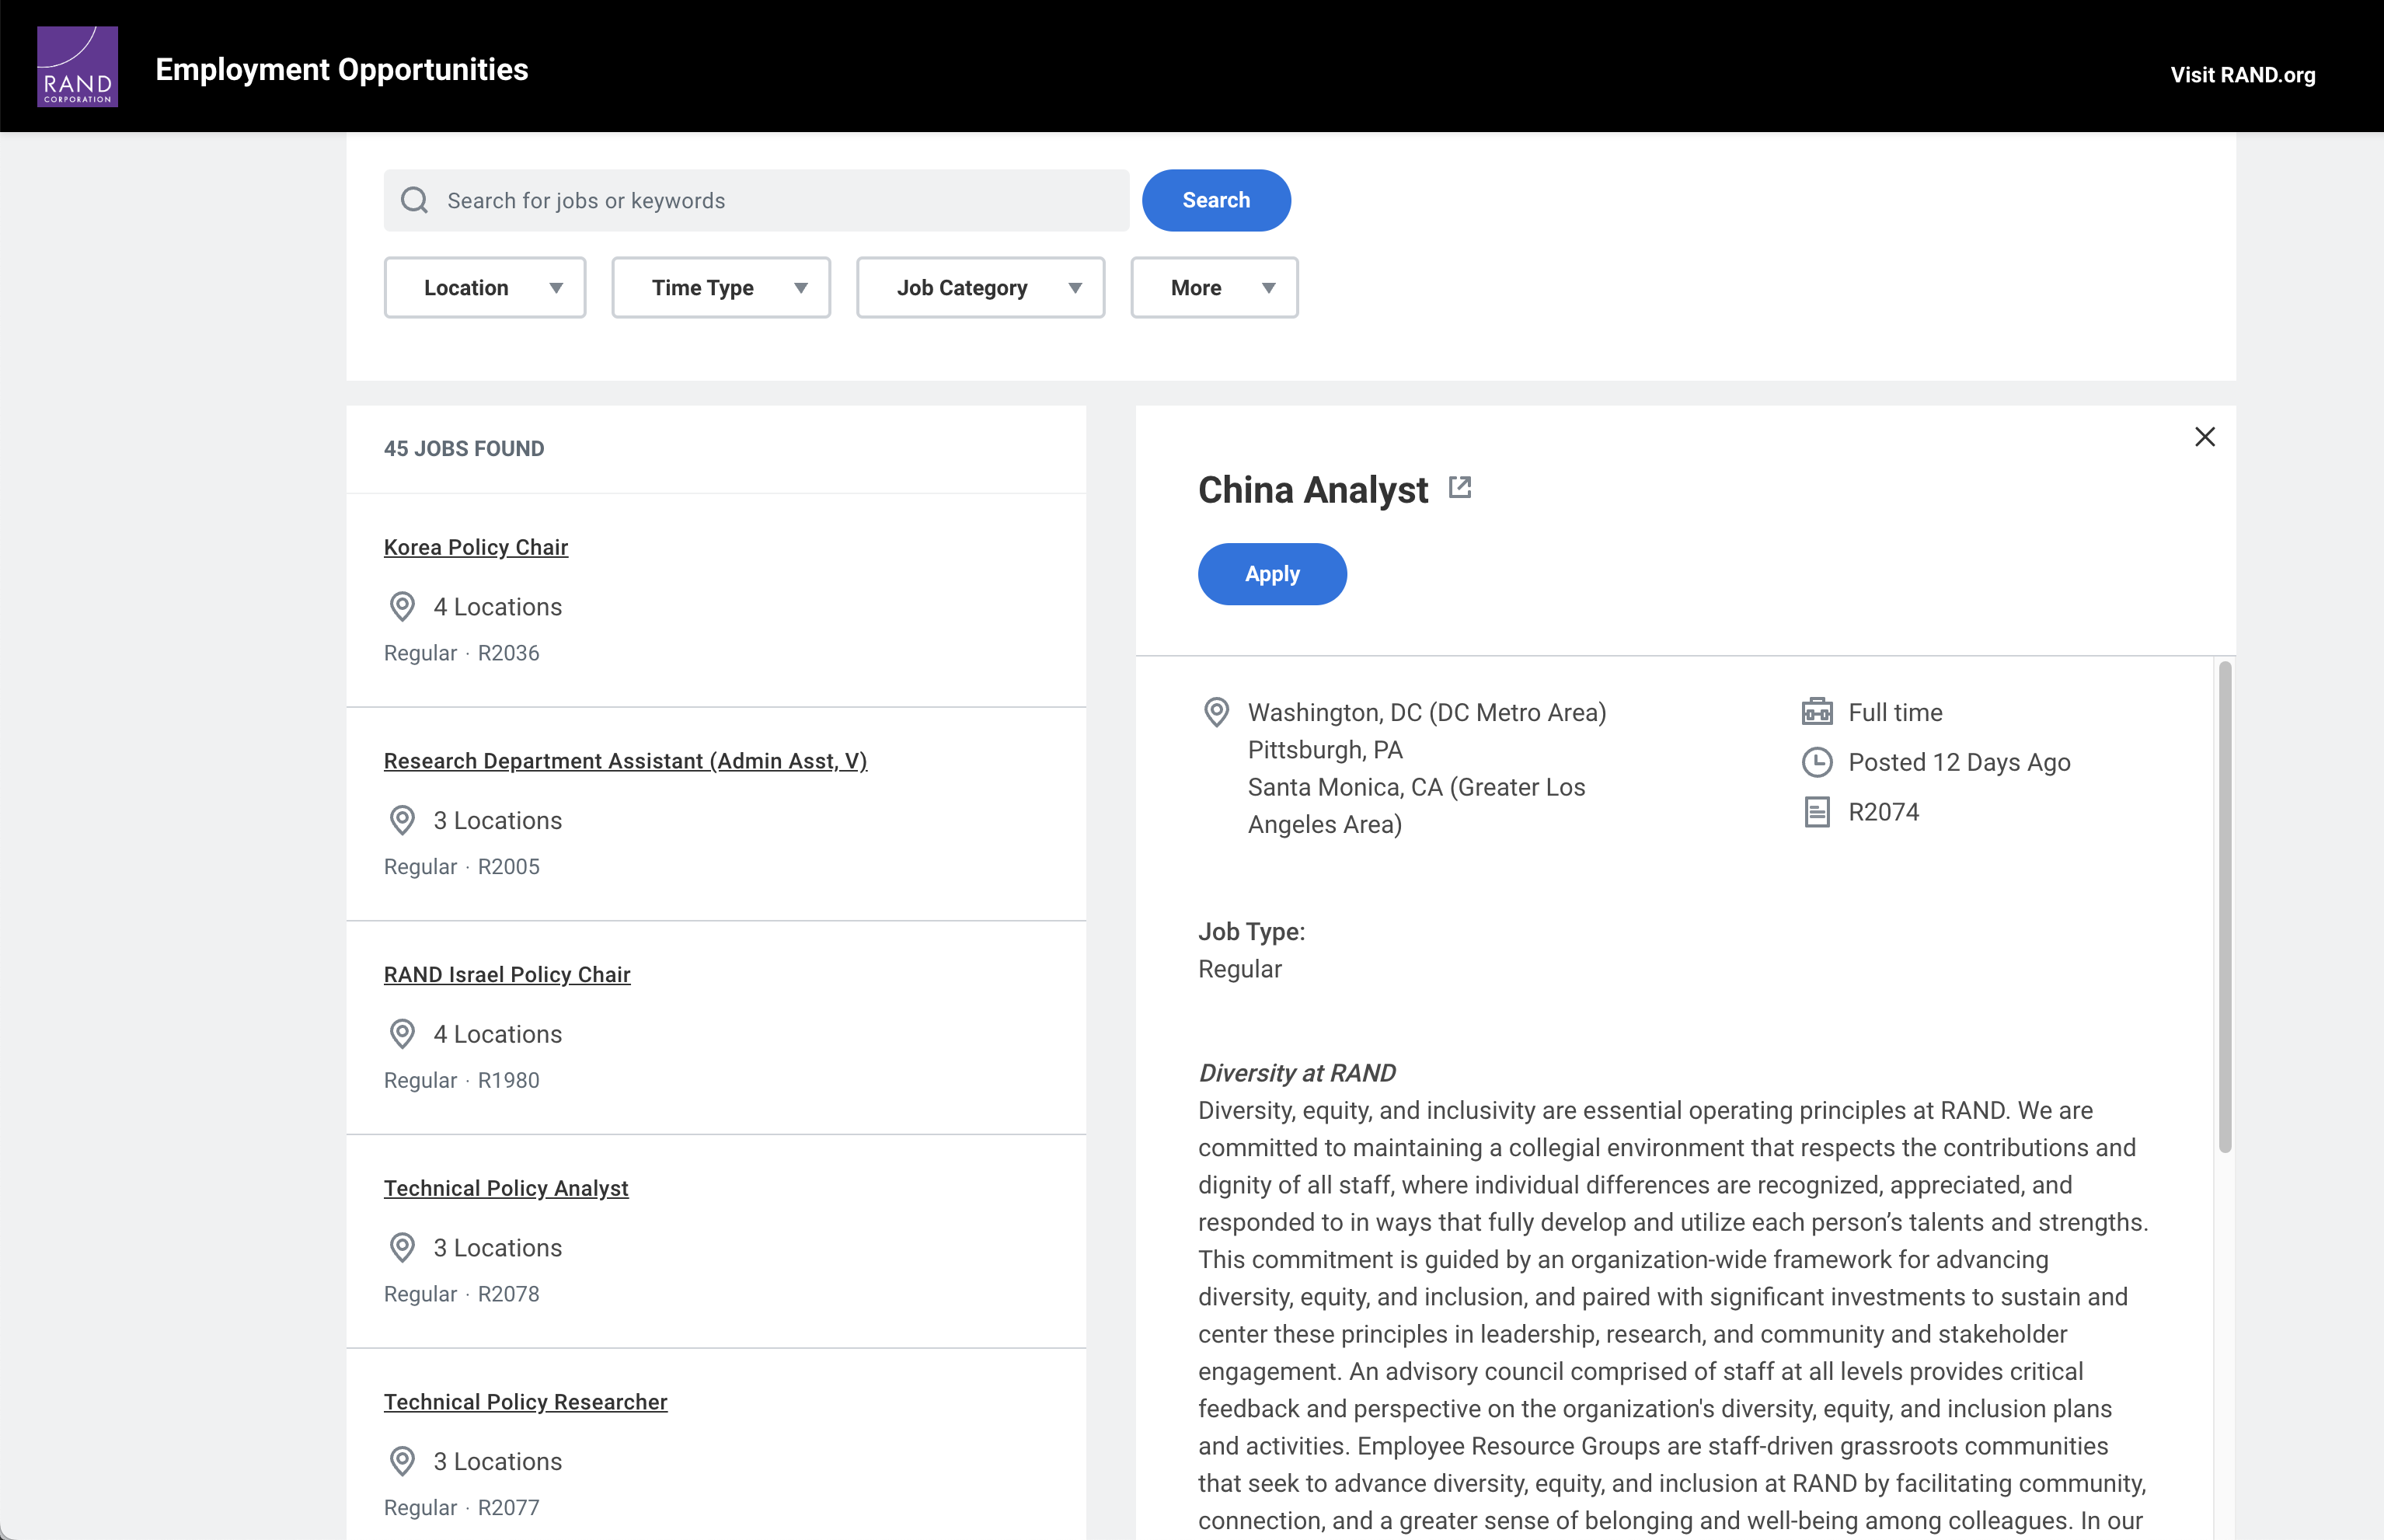The width and height of the screenshot is (2384, 1540).
Task: Click the Santa Monica, CA location text
Action: coord(1417,806)
